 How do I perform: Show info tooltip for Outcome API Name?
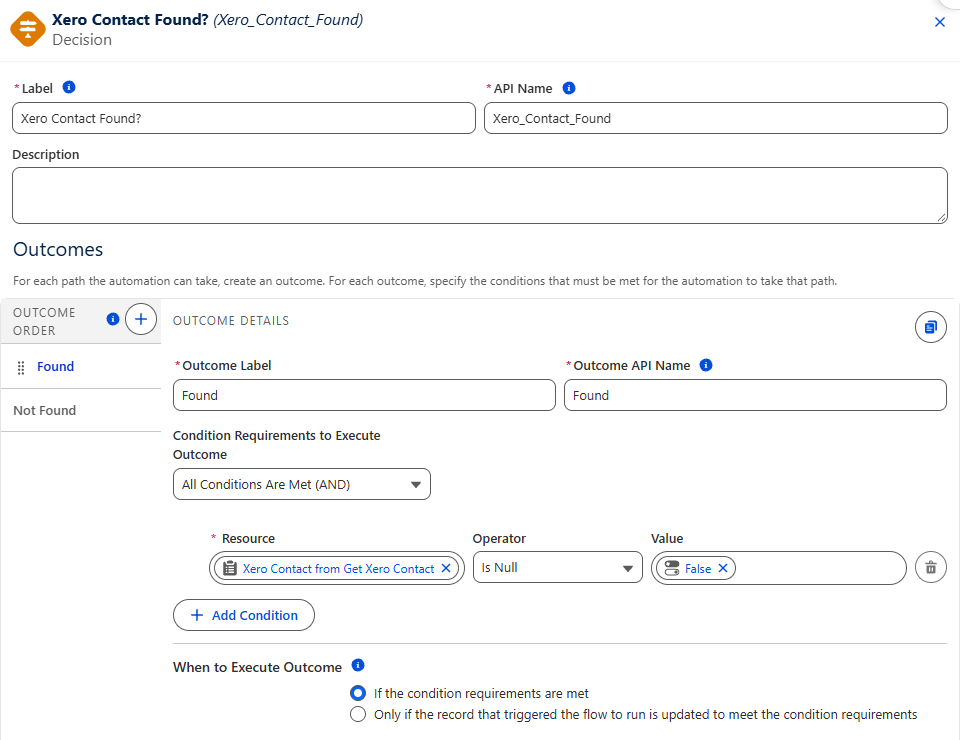(706, 365)
